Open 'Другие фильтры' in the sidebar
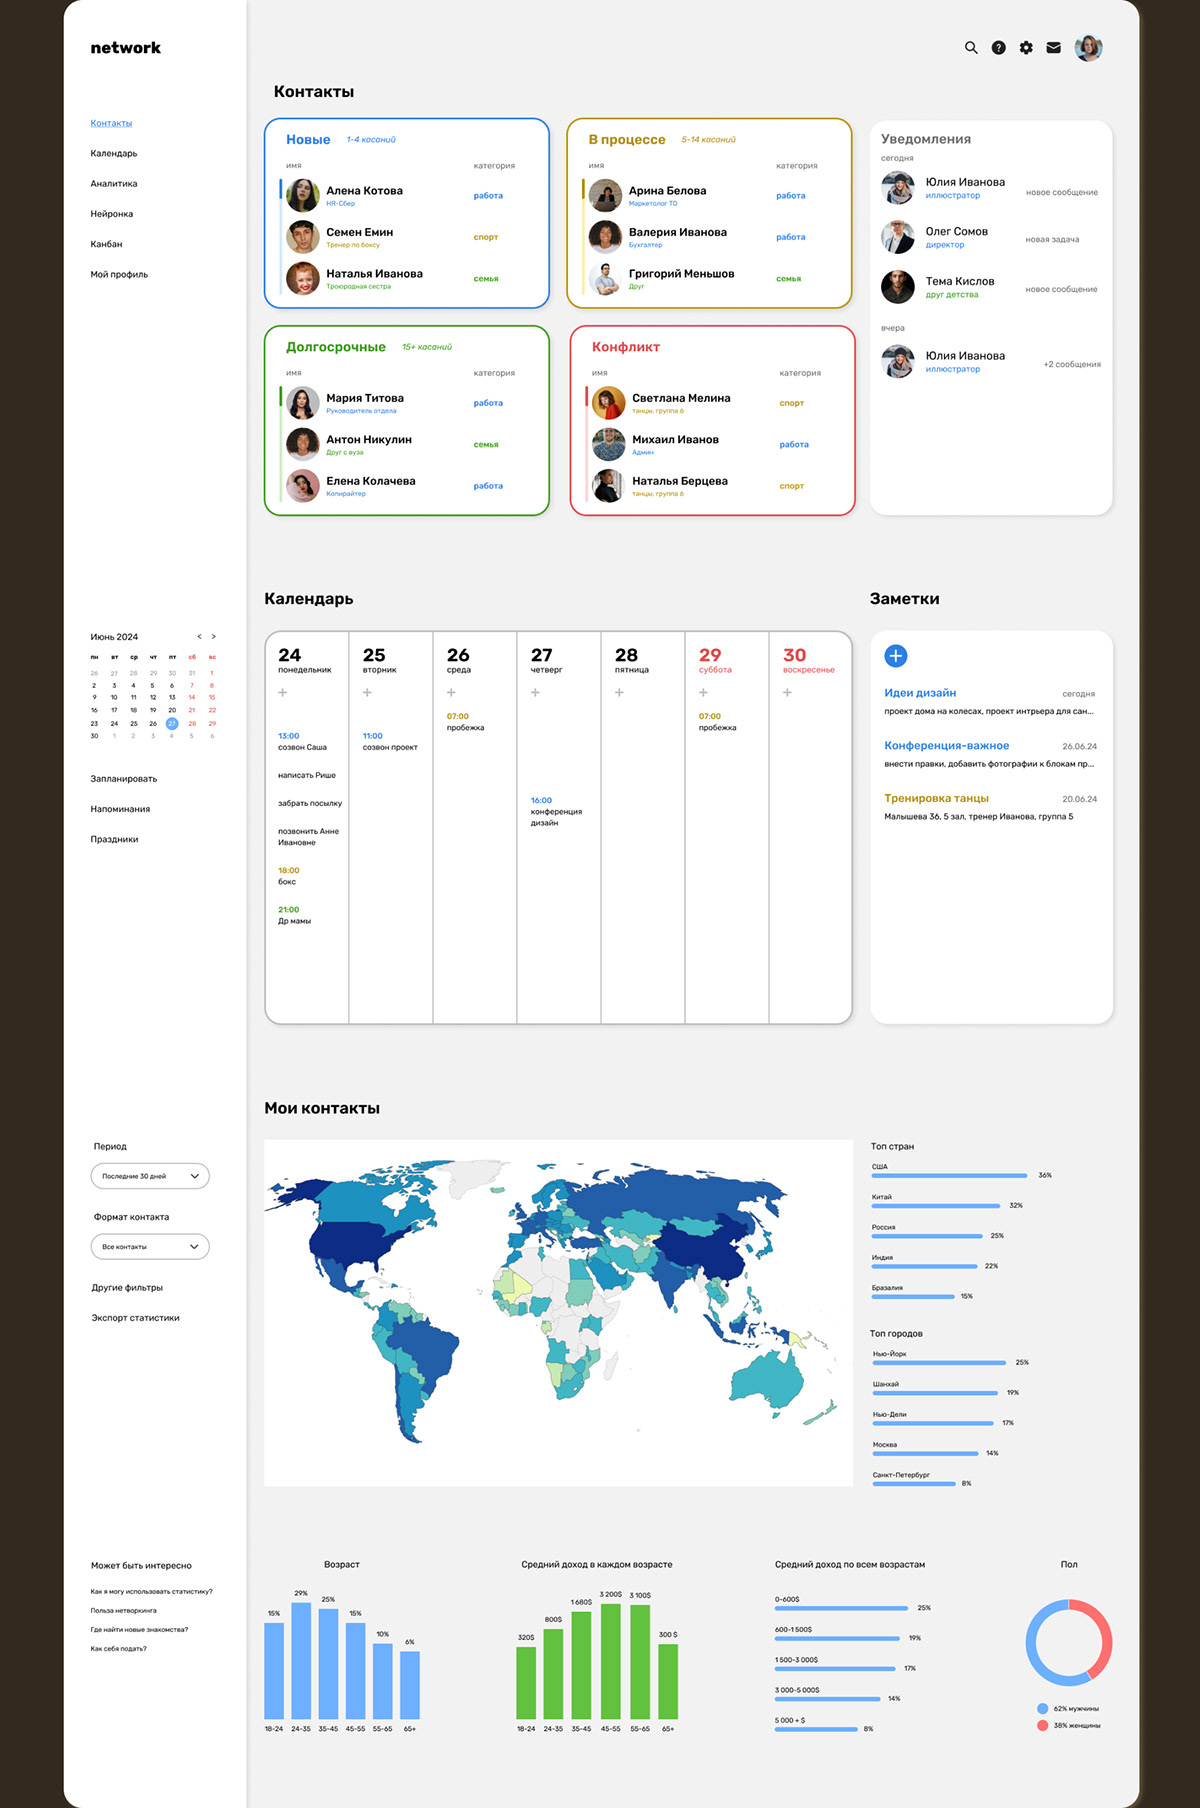This screenshot has width=1200, height=1808. (127, 1288)
